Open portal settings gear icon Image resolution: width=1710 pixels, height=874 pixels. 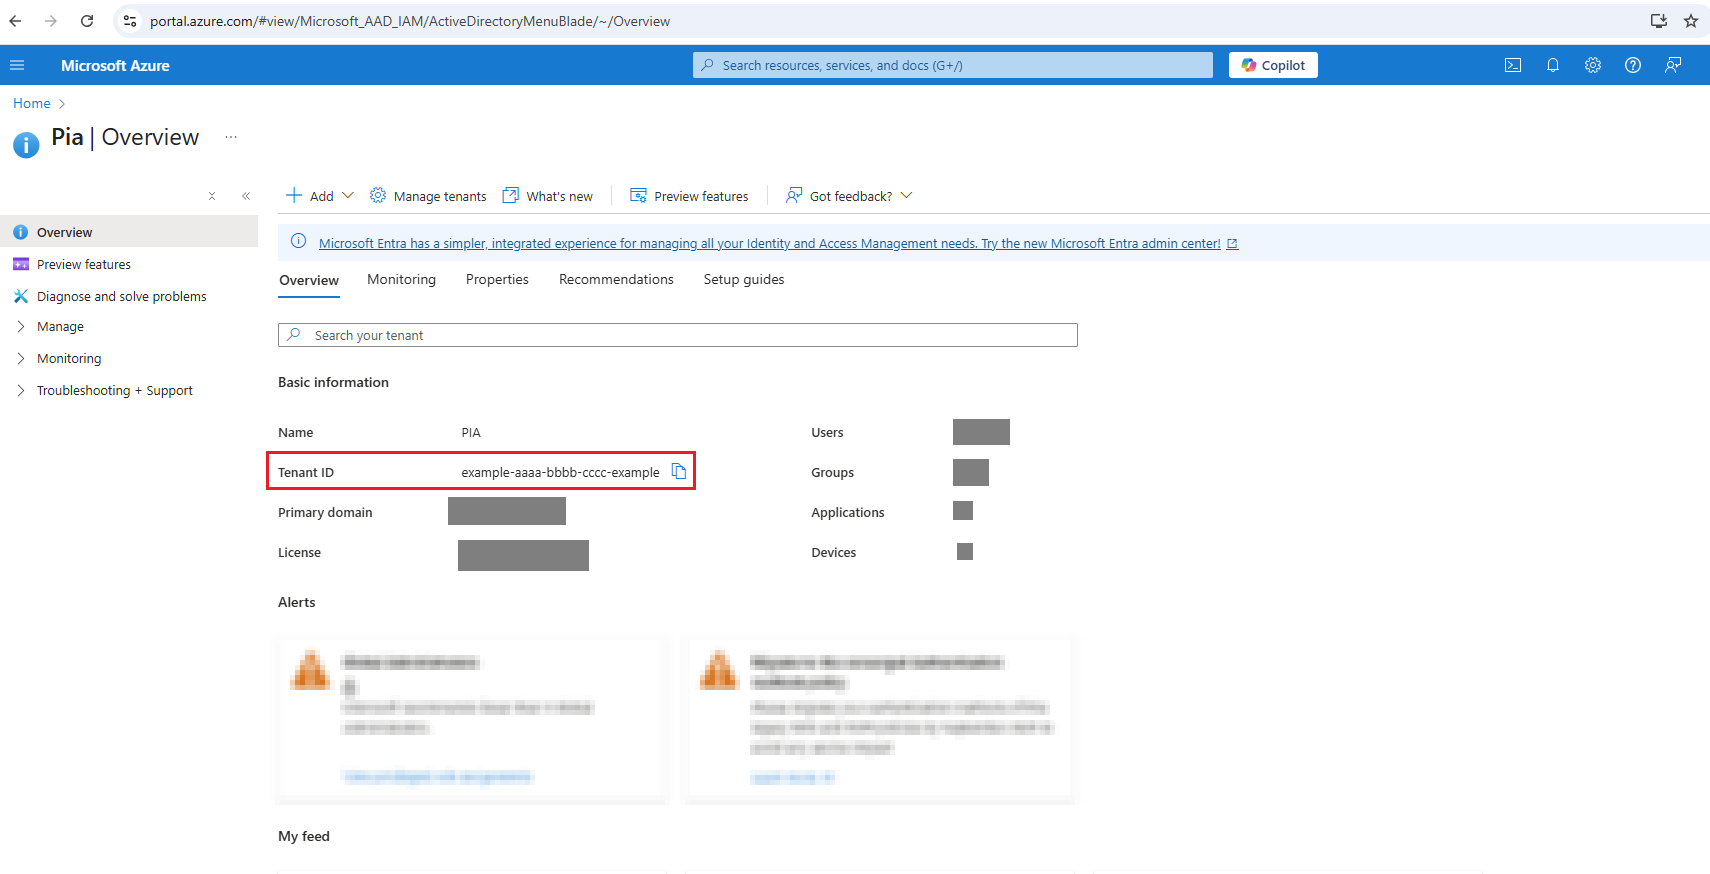click(x=1593, y=65)
